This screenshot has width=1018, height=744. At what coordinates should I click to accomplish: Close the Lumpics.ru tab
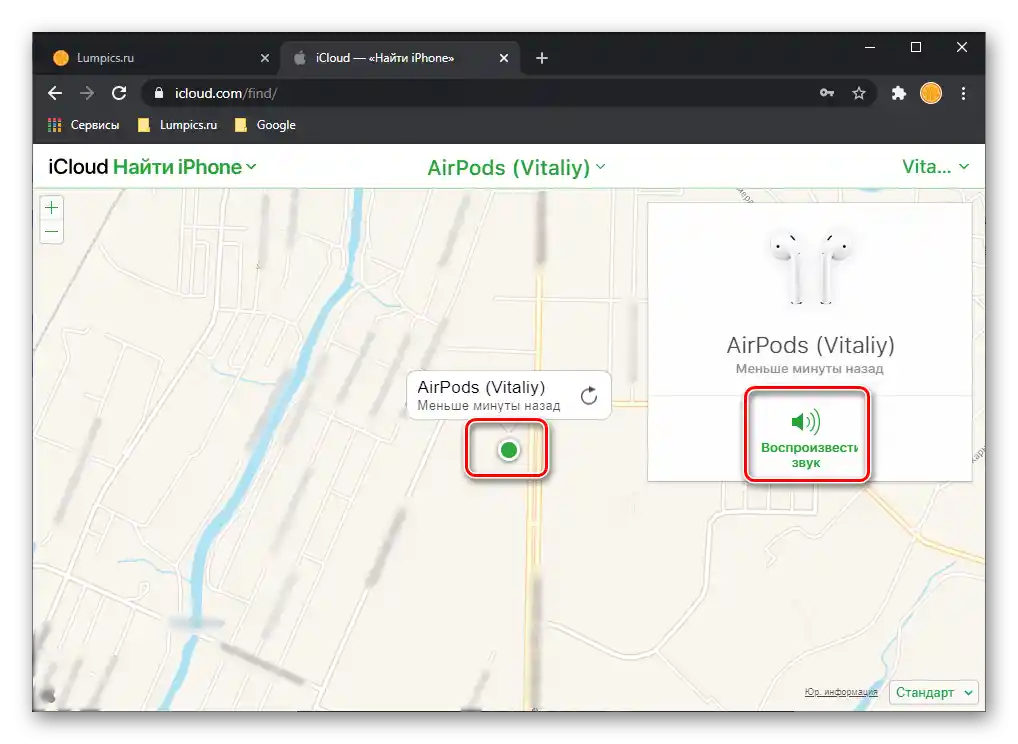pos(265,58)
